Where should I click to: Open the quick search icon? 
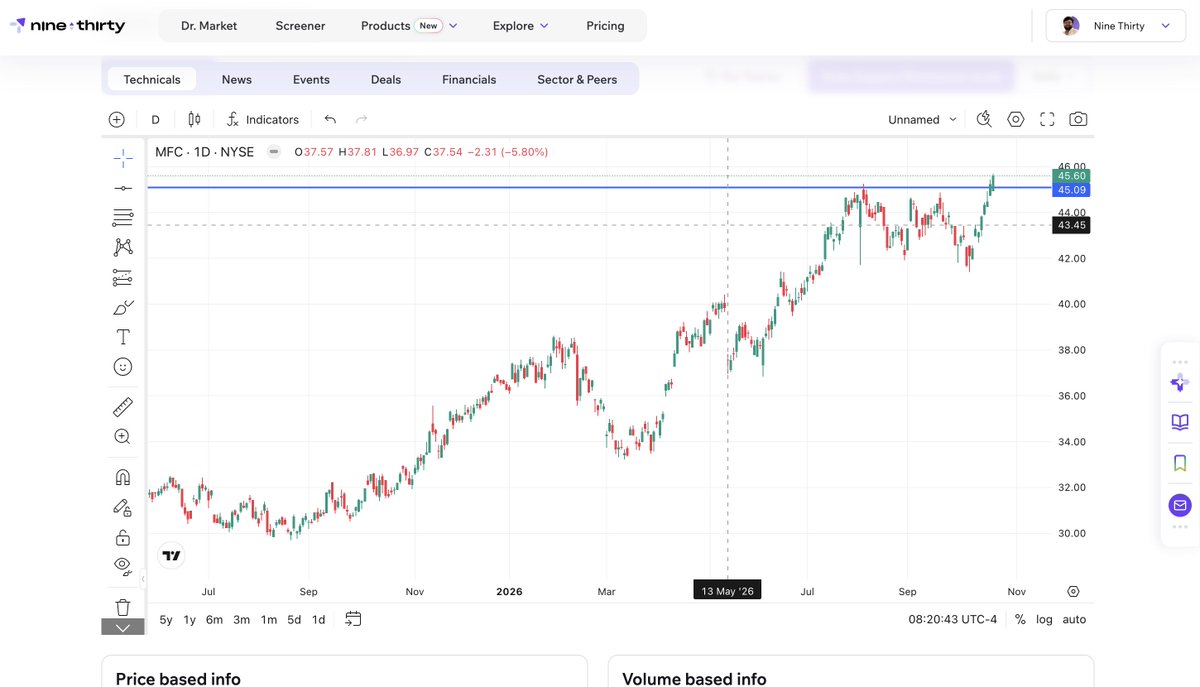click(984, 119)
